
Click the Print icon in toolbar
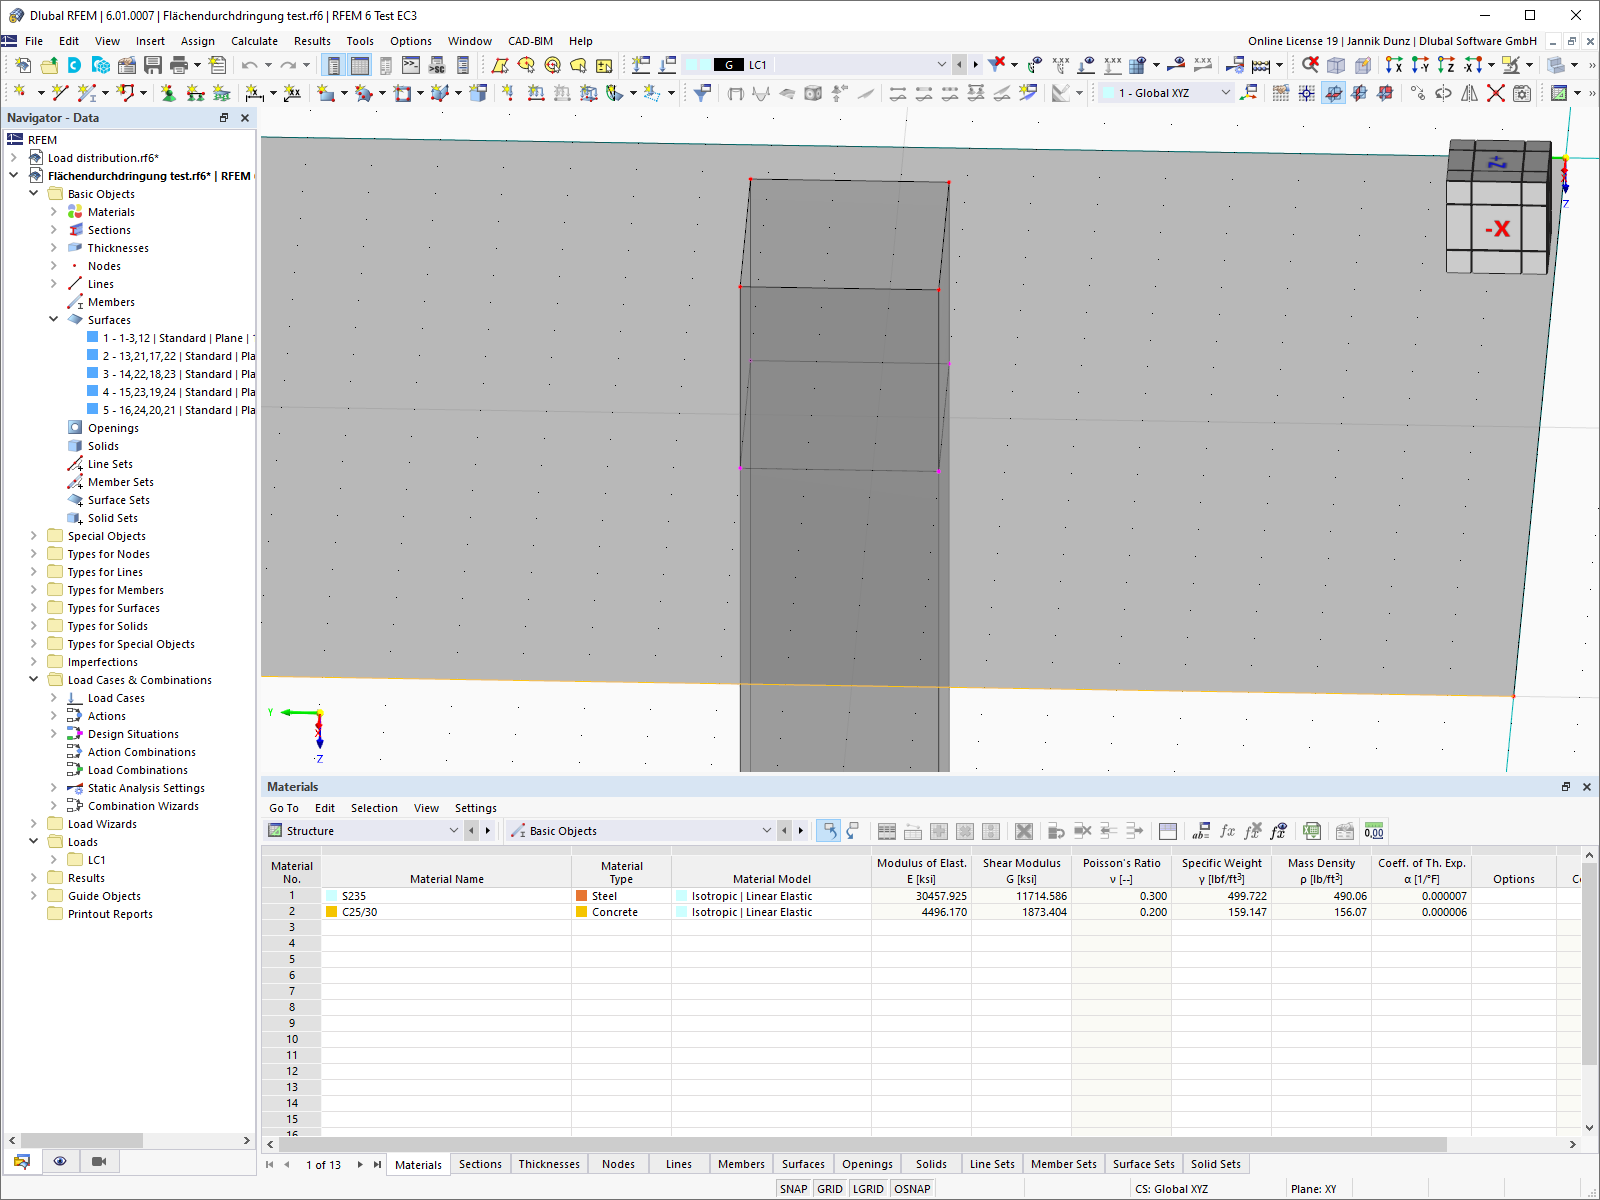pos(179,65)
